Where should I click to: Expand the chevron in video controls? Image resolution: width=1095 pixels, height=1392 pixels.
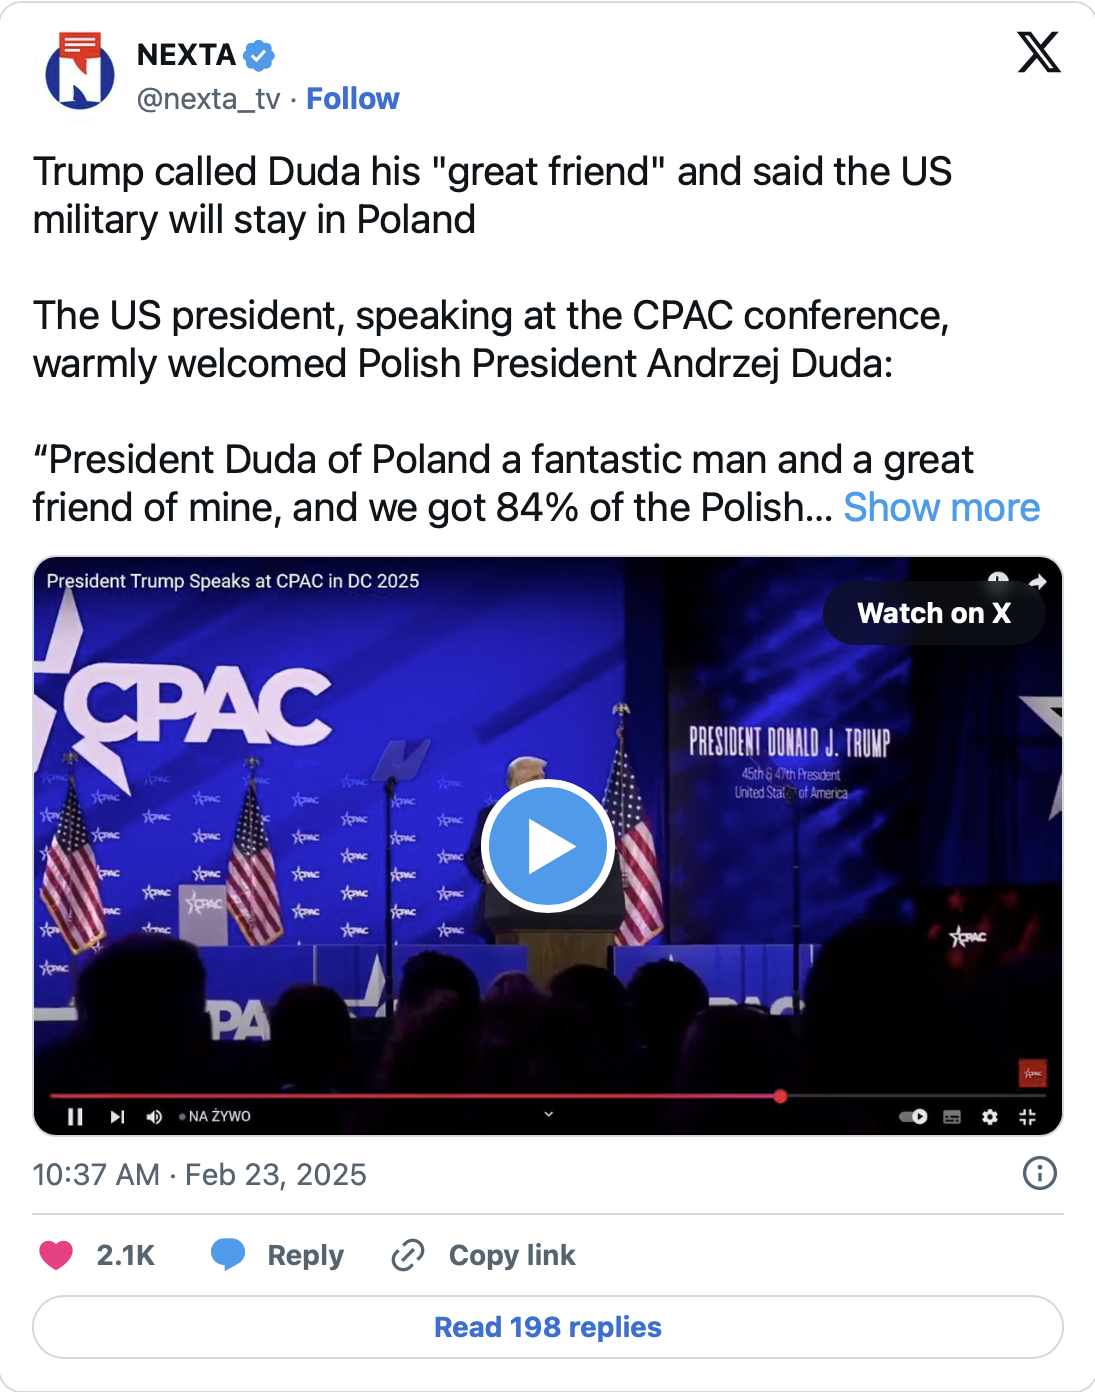click(548, 1114)
